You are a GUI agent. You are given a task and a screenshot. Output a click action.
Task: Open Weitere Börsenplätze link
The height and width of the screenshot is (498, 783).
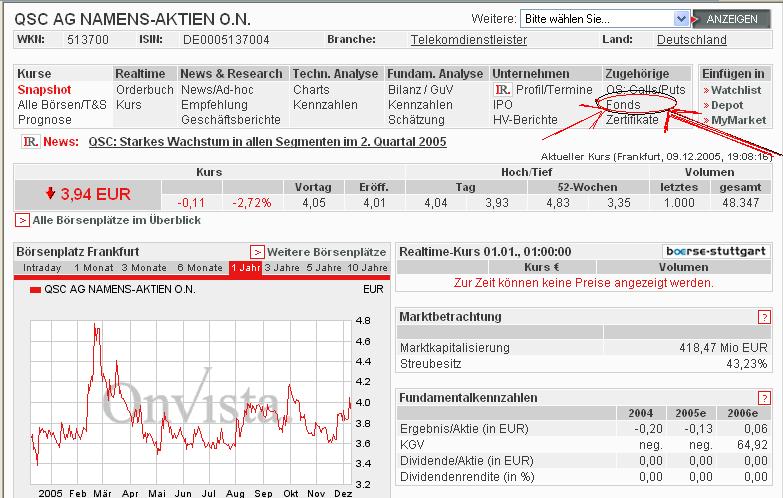(327, 252)
